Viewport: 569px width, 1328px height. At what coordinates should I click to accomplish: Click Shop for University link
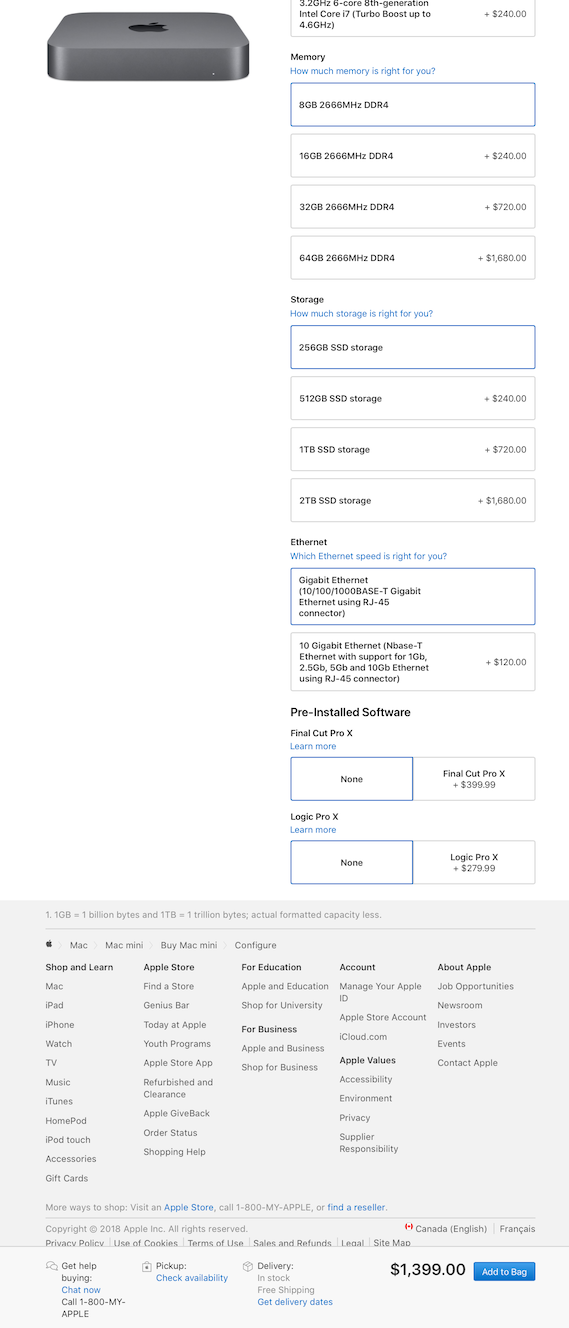[282, 1005]
